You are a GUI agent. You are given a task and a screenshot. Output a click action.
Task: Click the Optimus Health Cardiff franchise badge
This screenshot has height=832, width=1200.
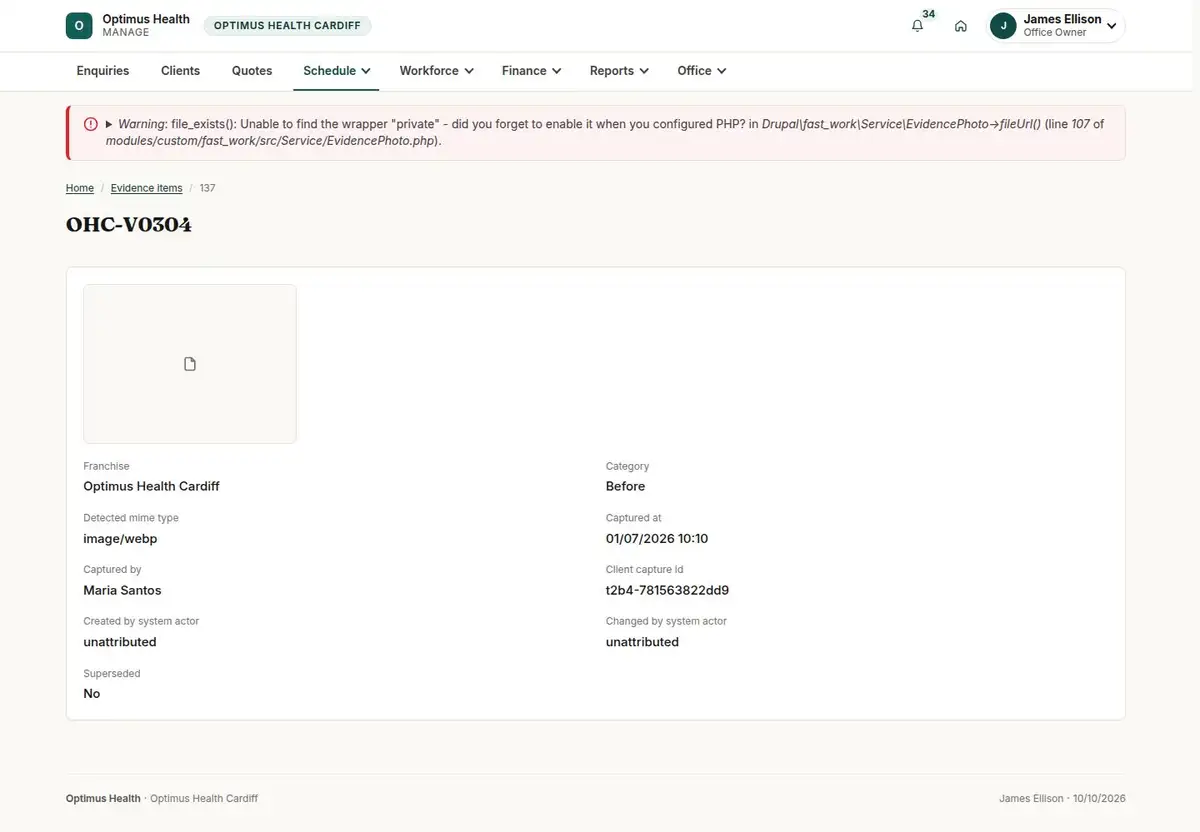click(287, 26)
